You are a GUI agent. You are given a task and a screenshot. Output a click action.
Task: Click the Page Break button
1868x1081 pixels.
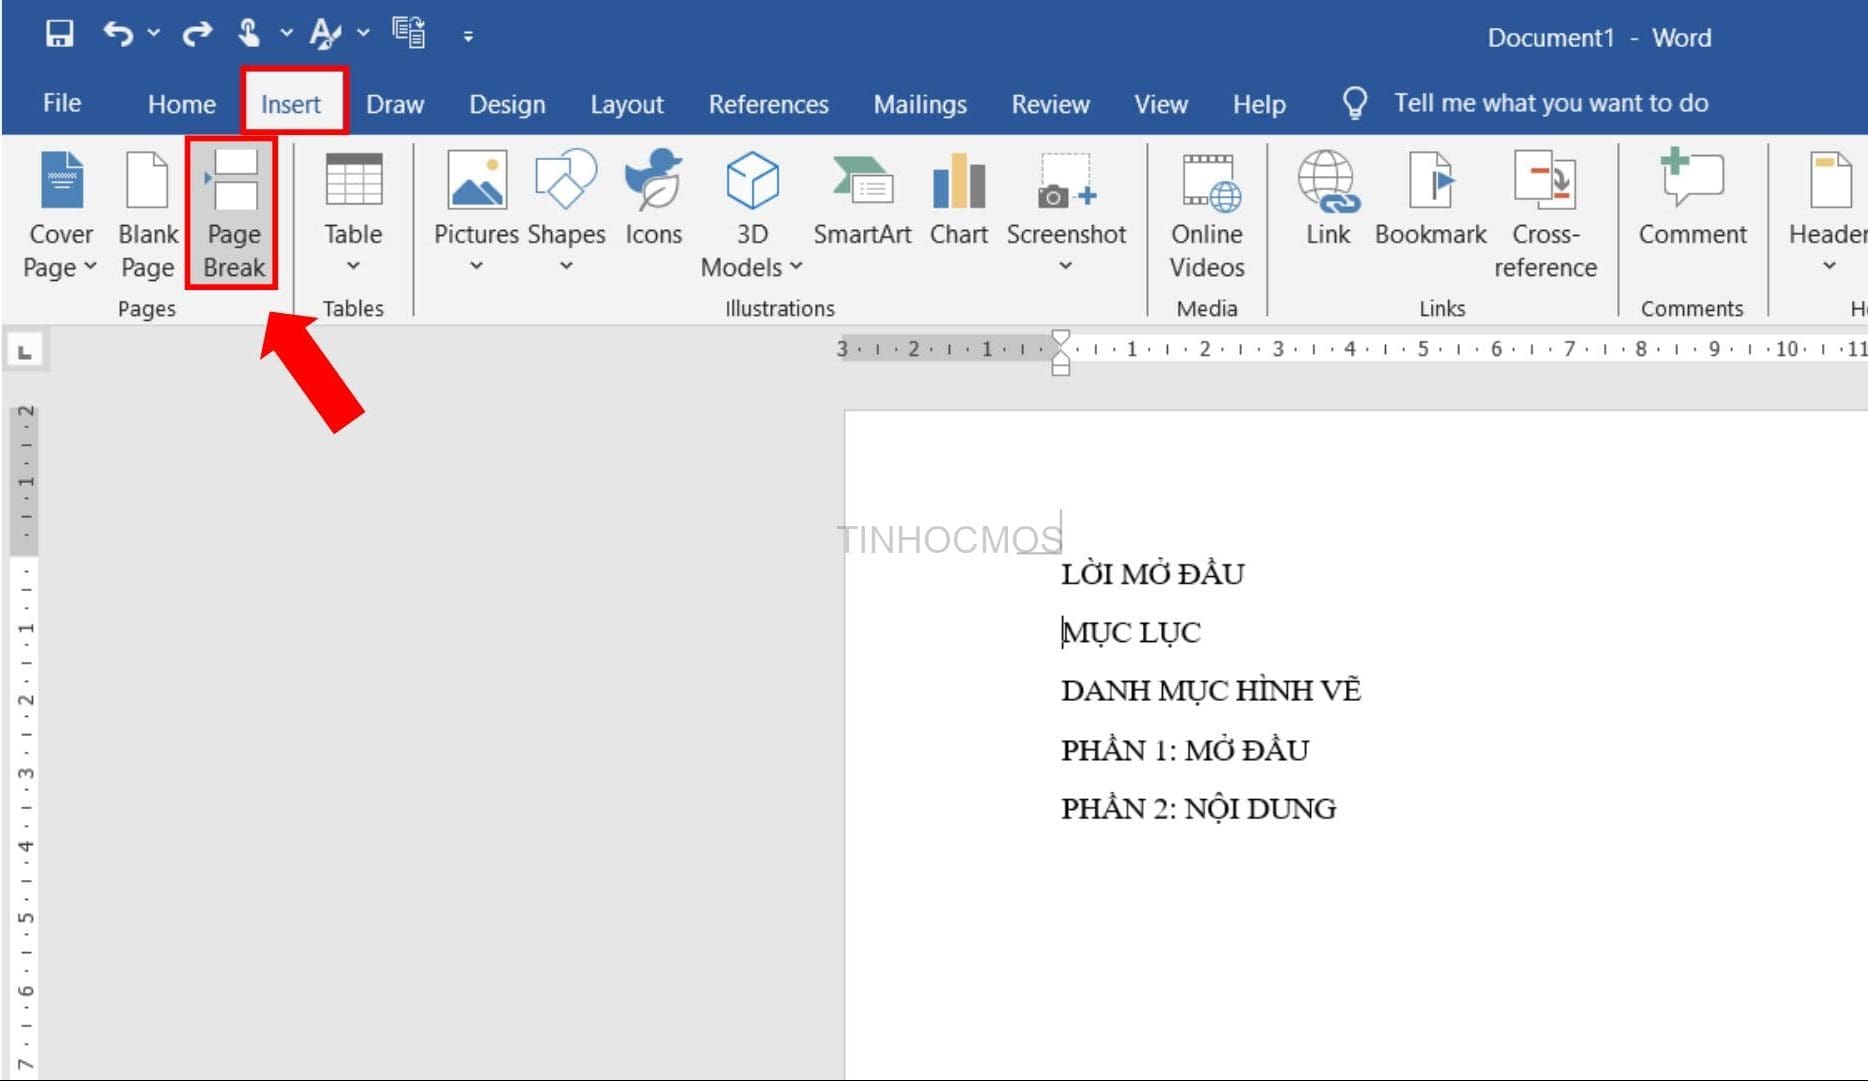(x=234, y=215)
